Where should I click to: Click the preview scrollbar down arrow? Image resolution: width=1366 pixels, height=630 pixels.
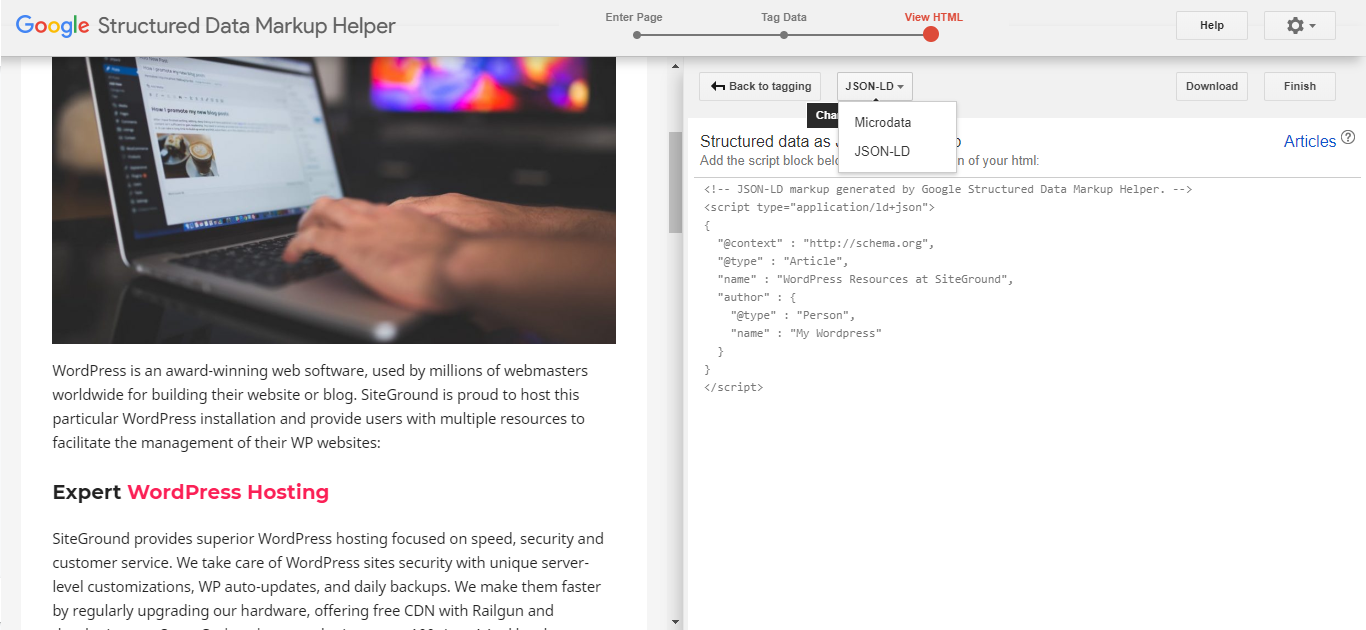(x=675, y=622)
